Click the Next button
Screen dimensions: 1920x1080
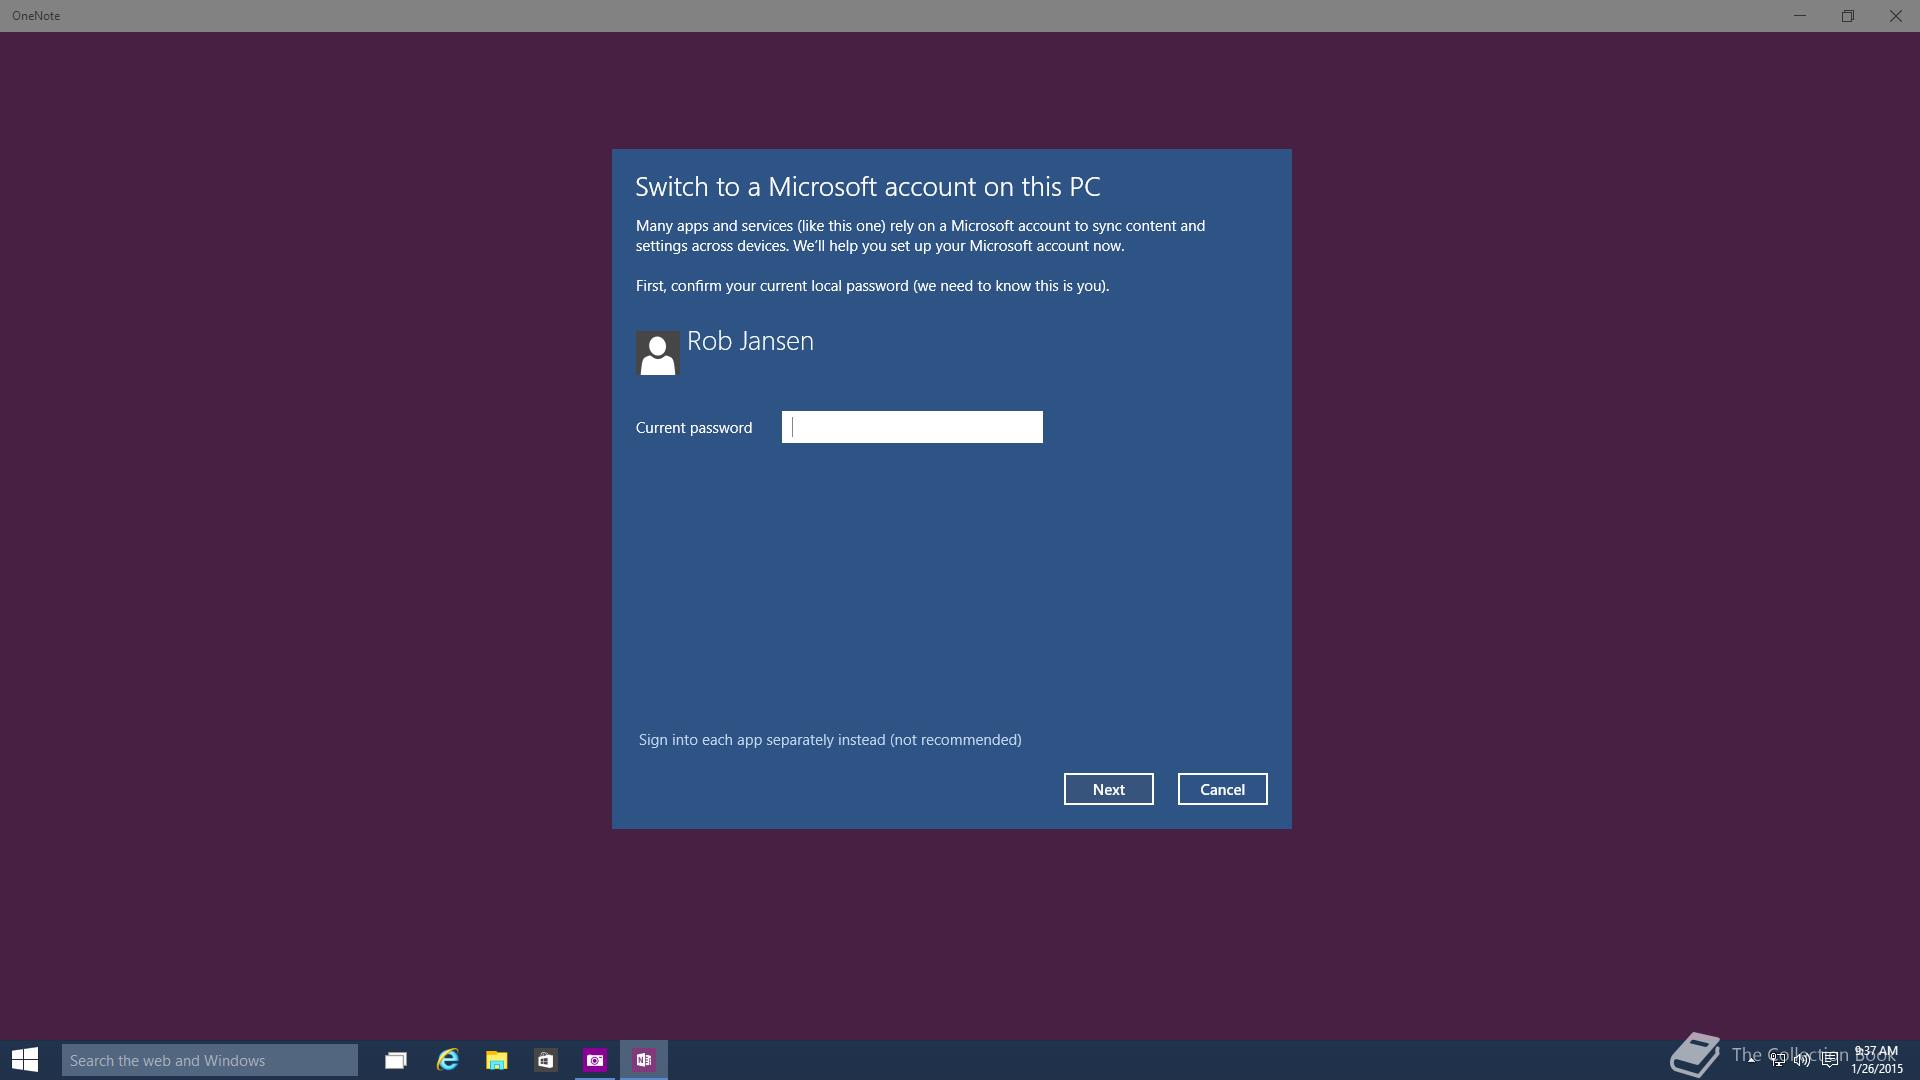[1108, 789]
